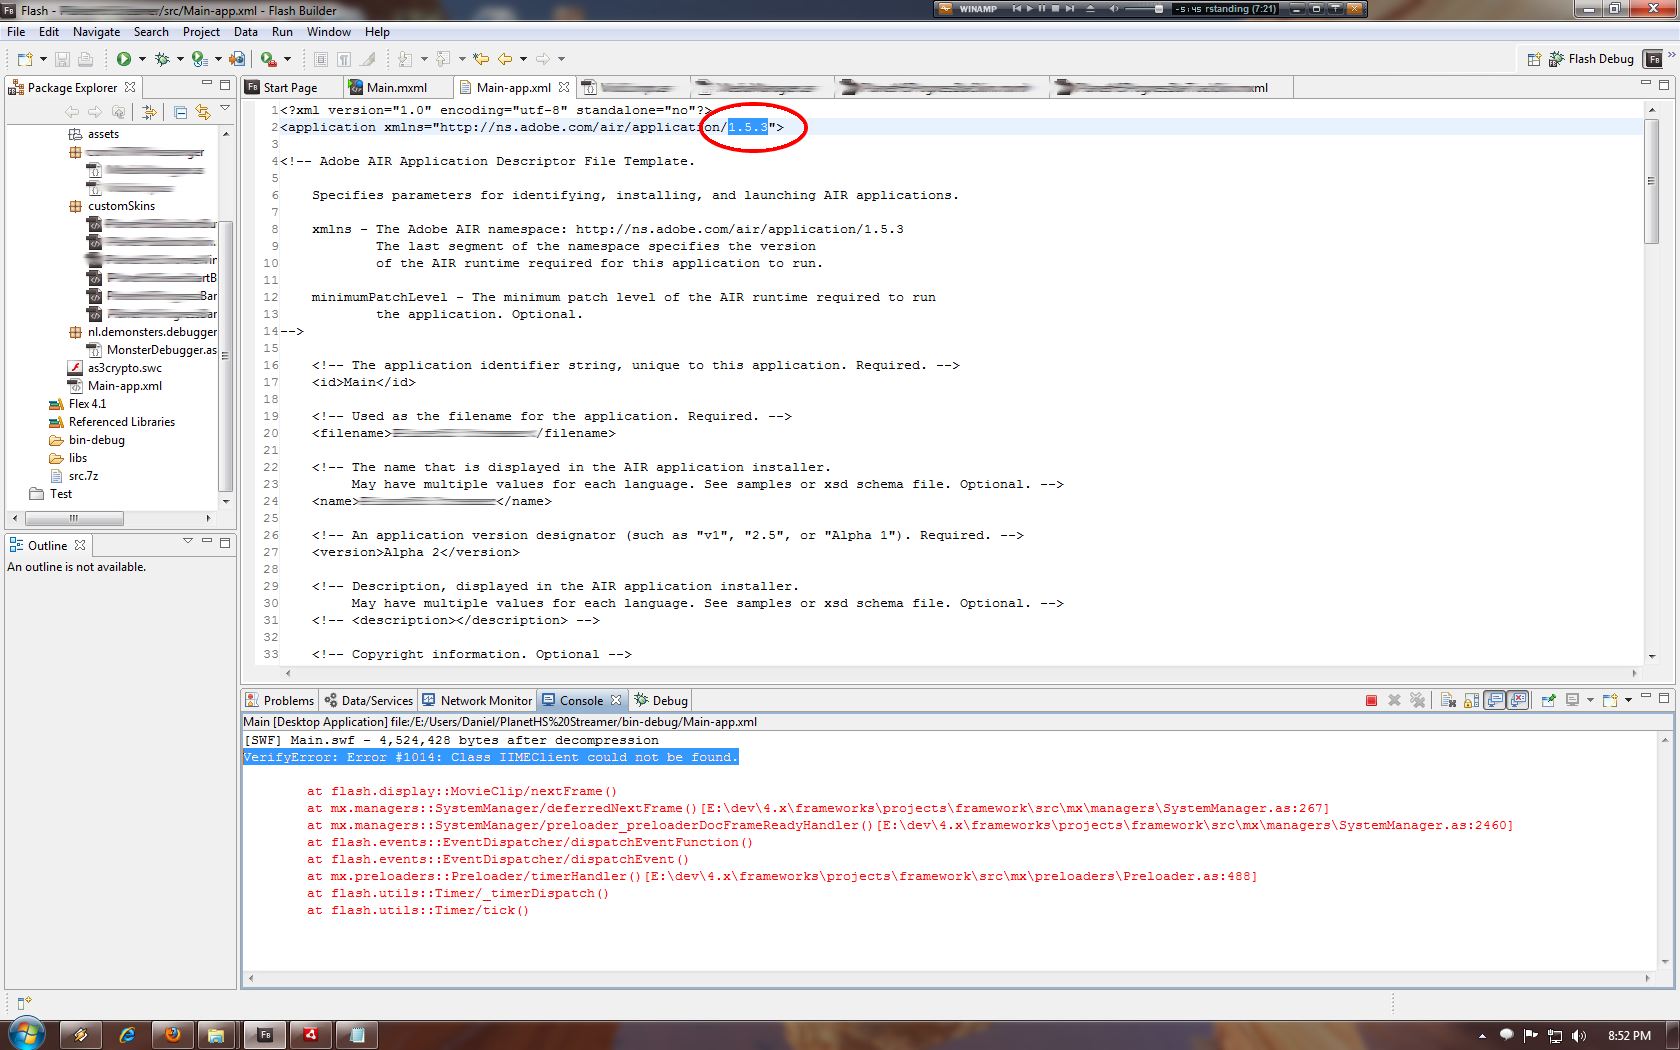Switch to the Main.mxml editor tab
This screenshot has width=1680, height=1050.
pos(396,88)
